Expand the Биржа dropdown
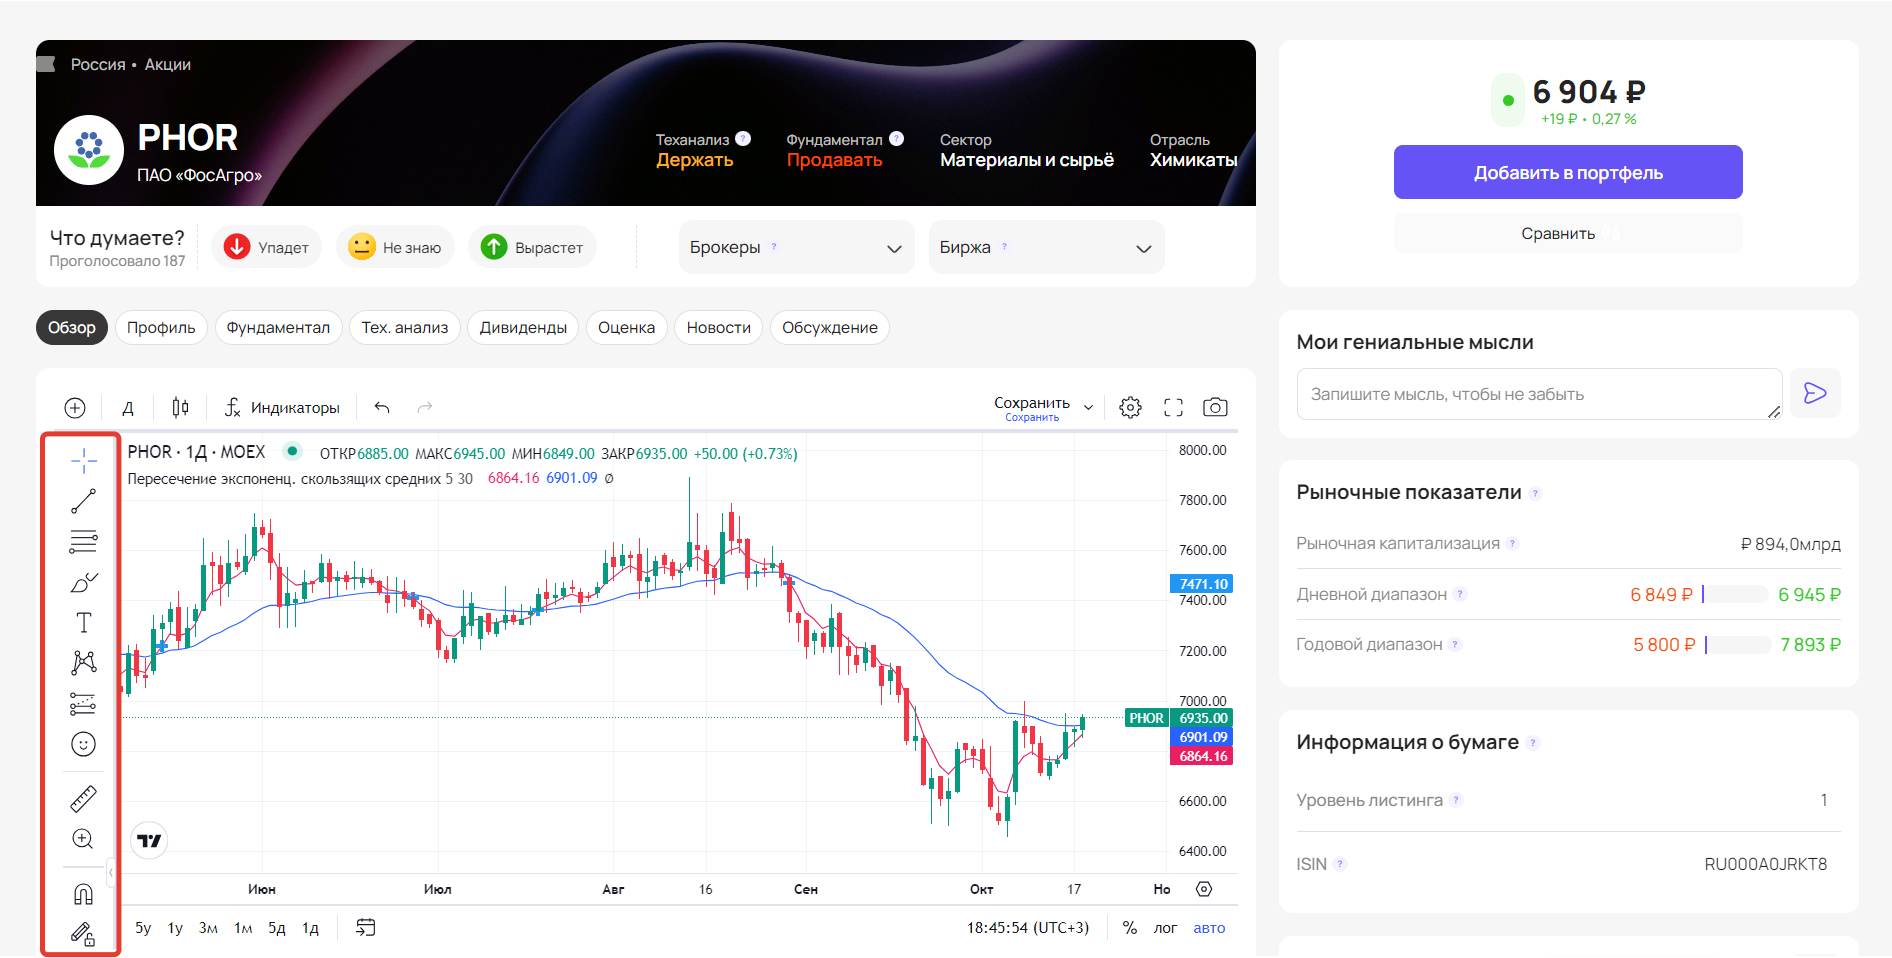The image size is (1892, 958). (1046, 247)
